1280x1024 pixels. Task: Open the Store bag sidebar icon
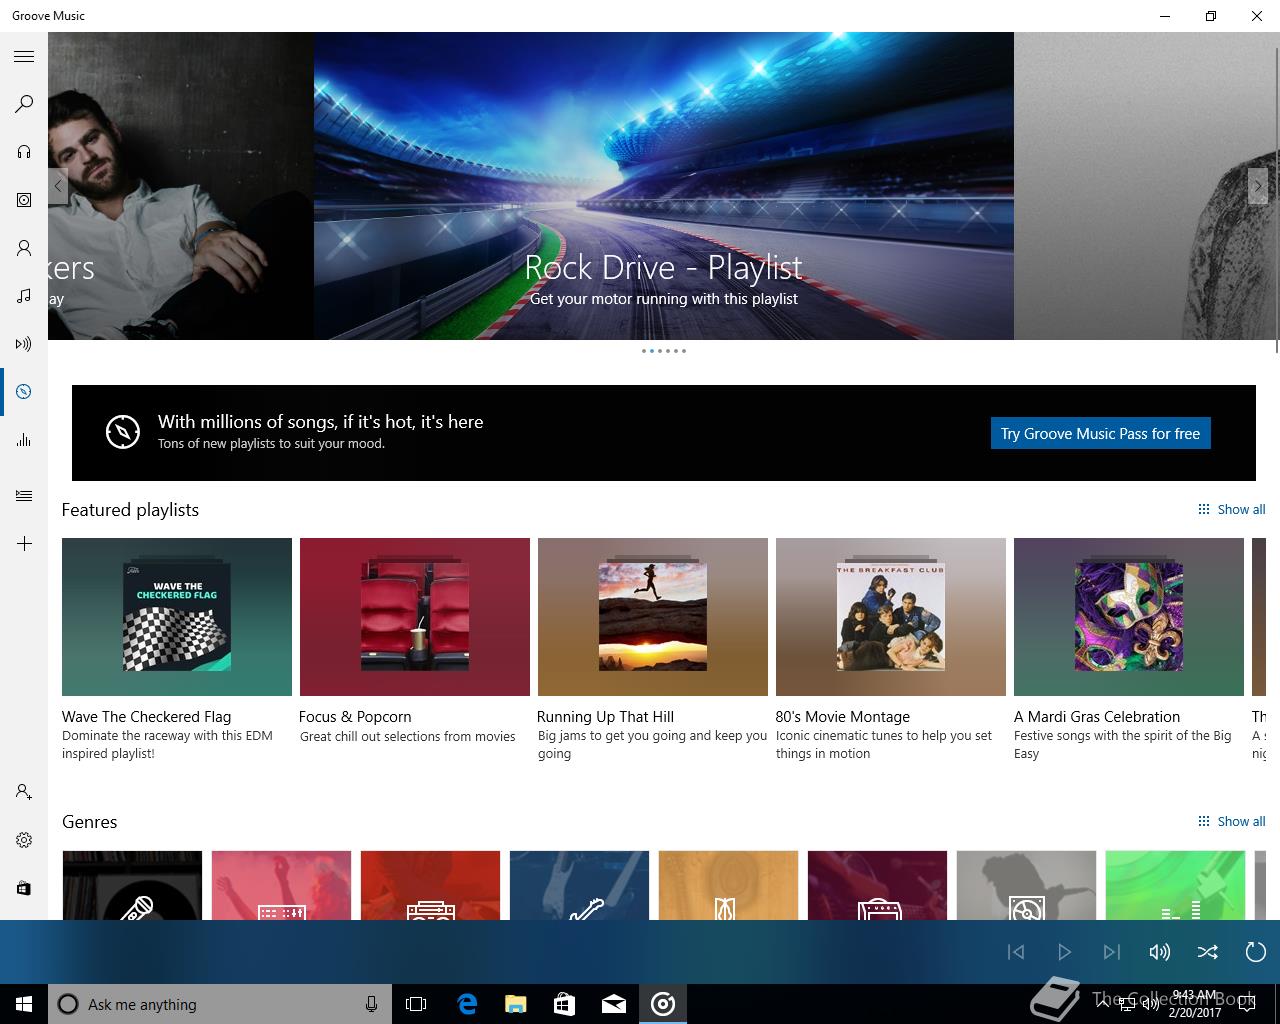24,888
